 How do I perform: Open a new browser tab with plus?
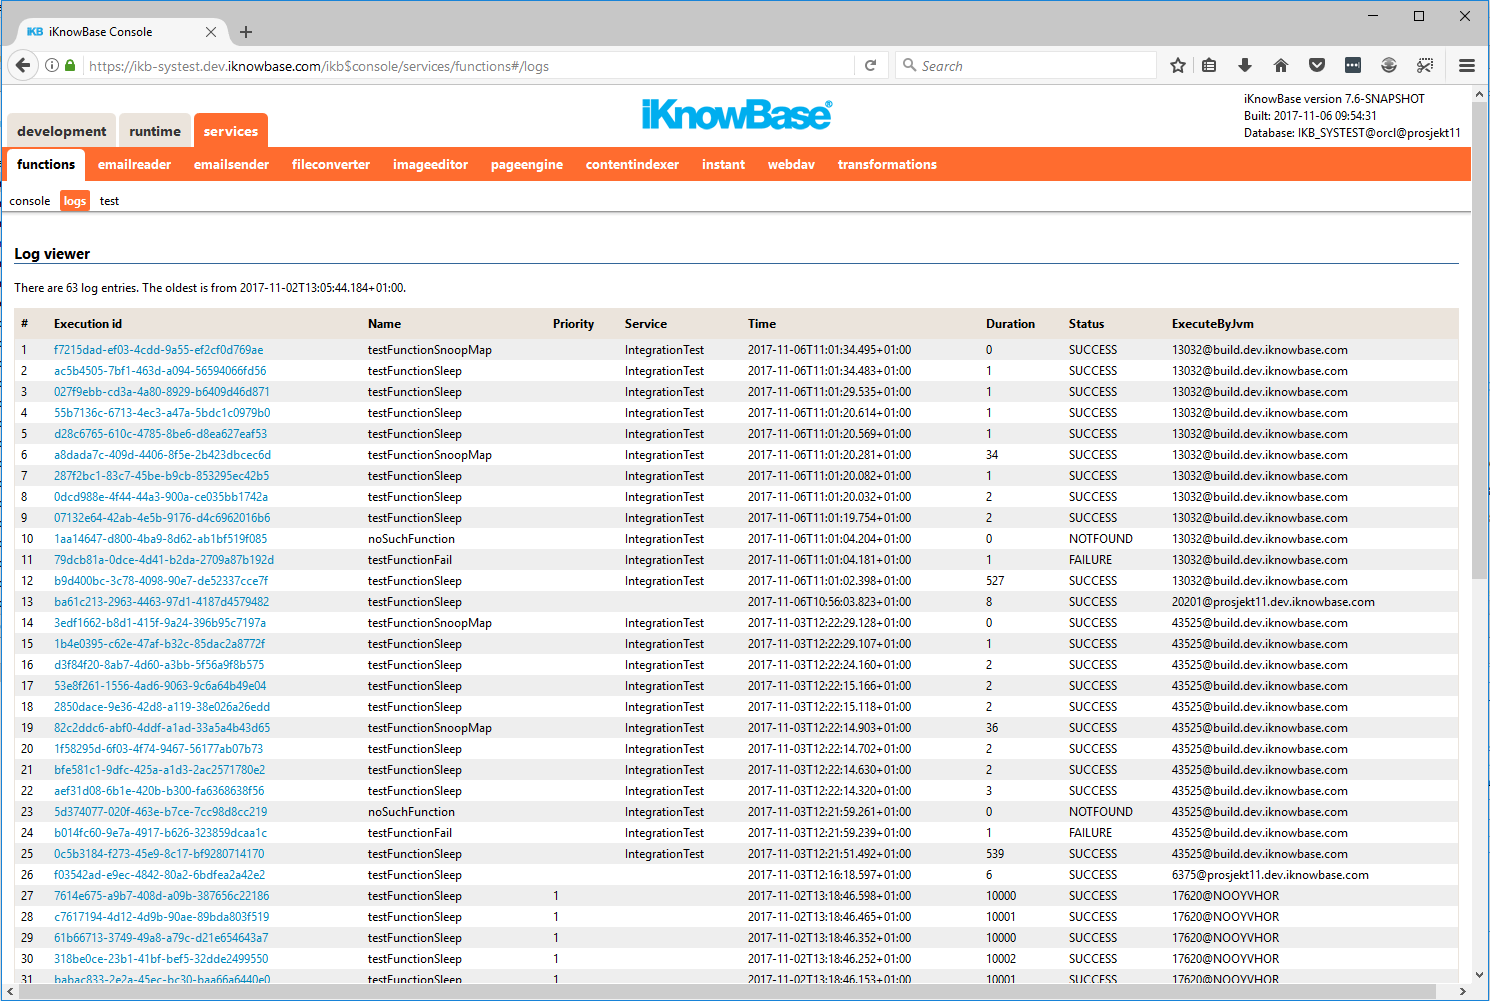246,32
